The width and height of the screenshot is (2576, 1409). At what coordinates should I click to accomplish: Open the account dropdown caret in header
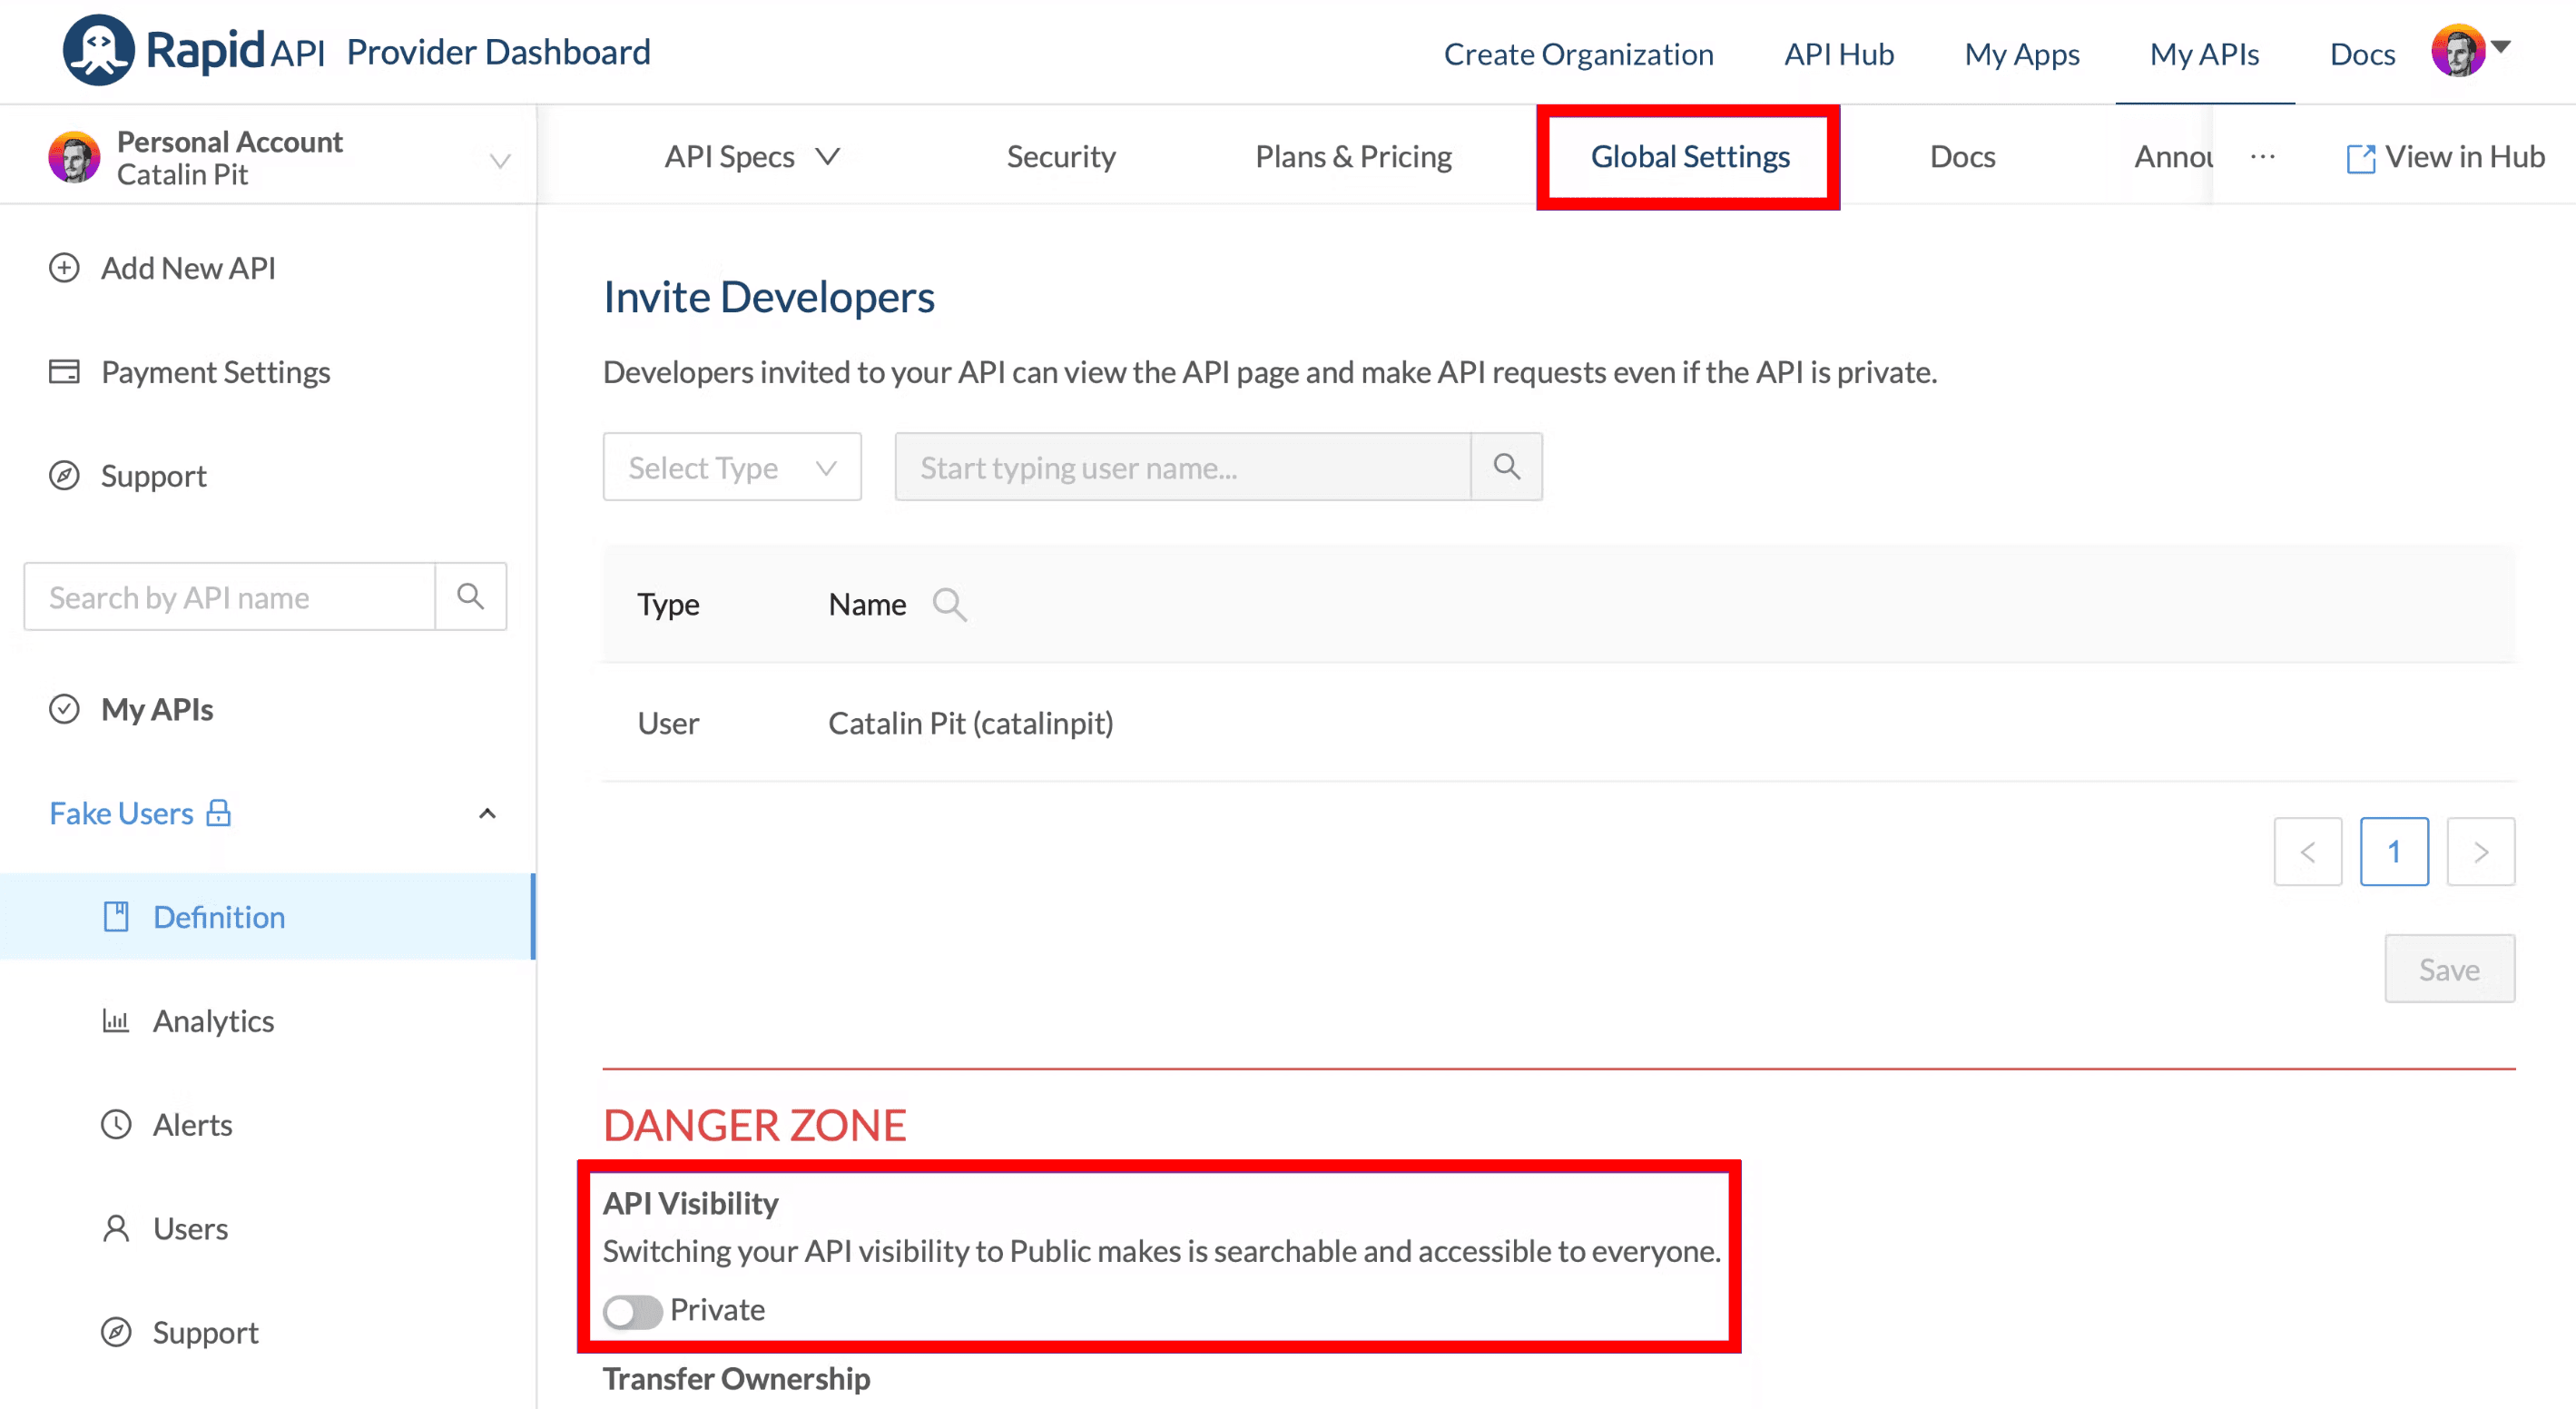(x=2501, y=47)
